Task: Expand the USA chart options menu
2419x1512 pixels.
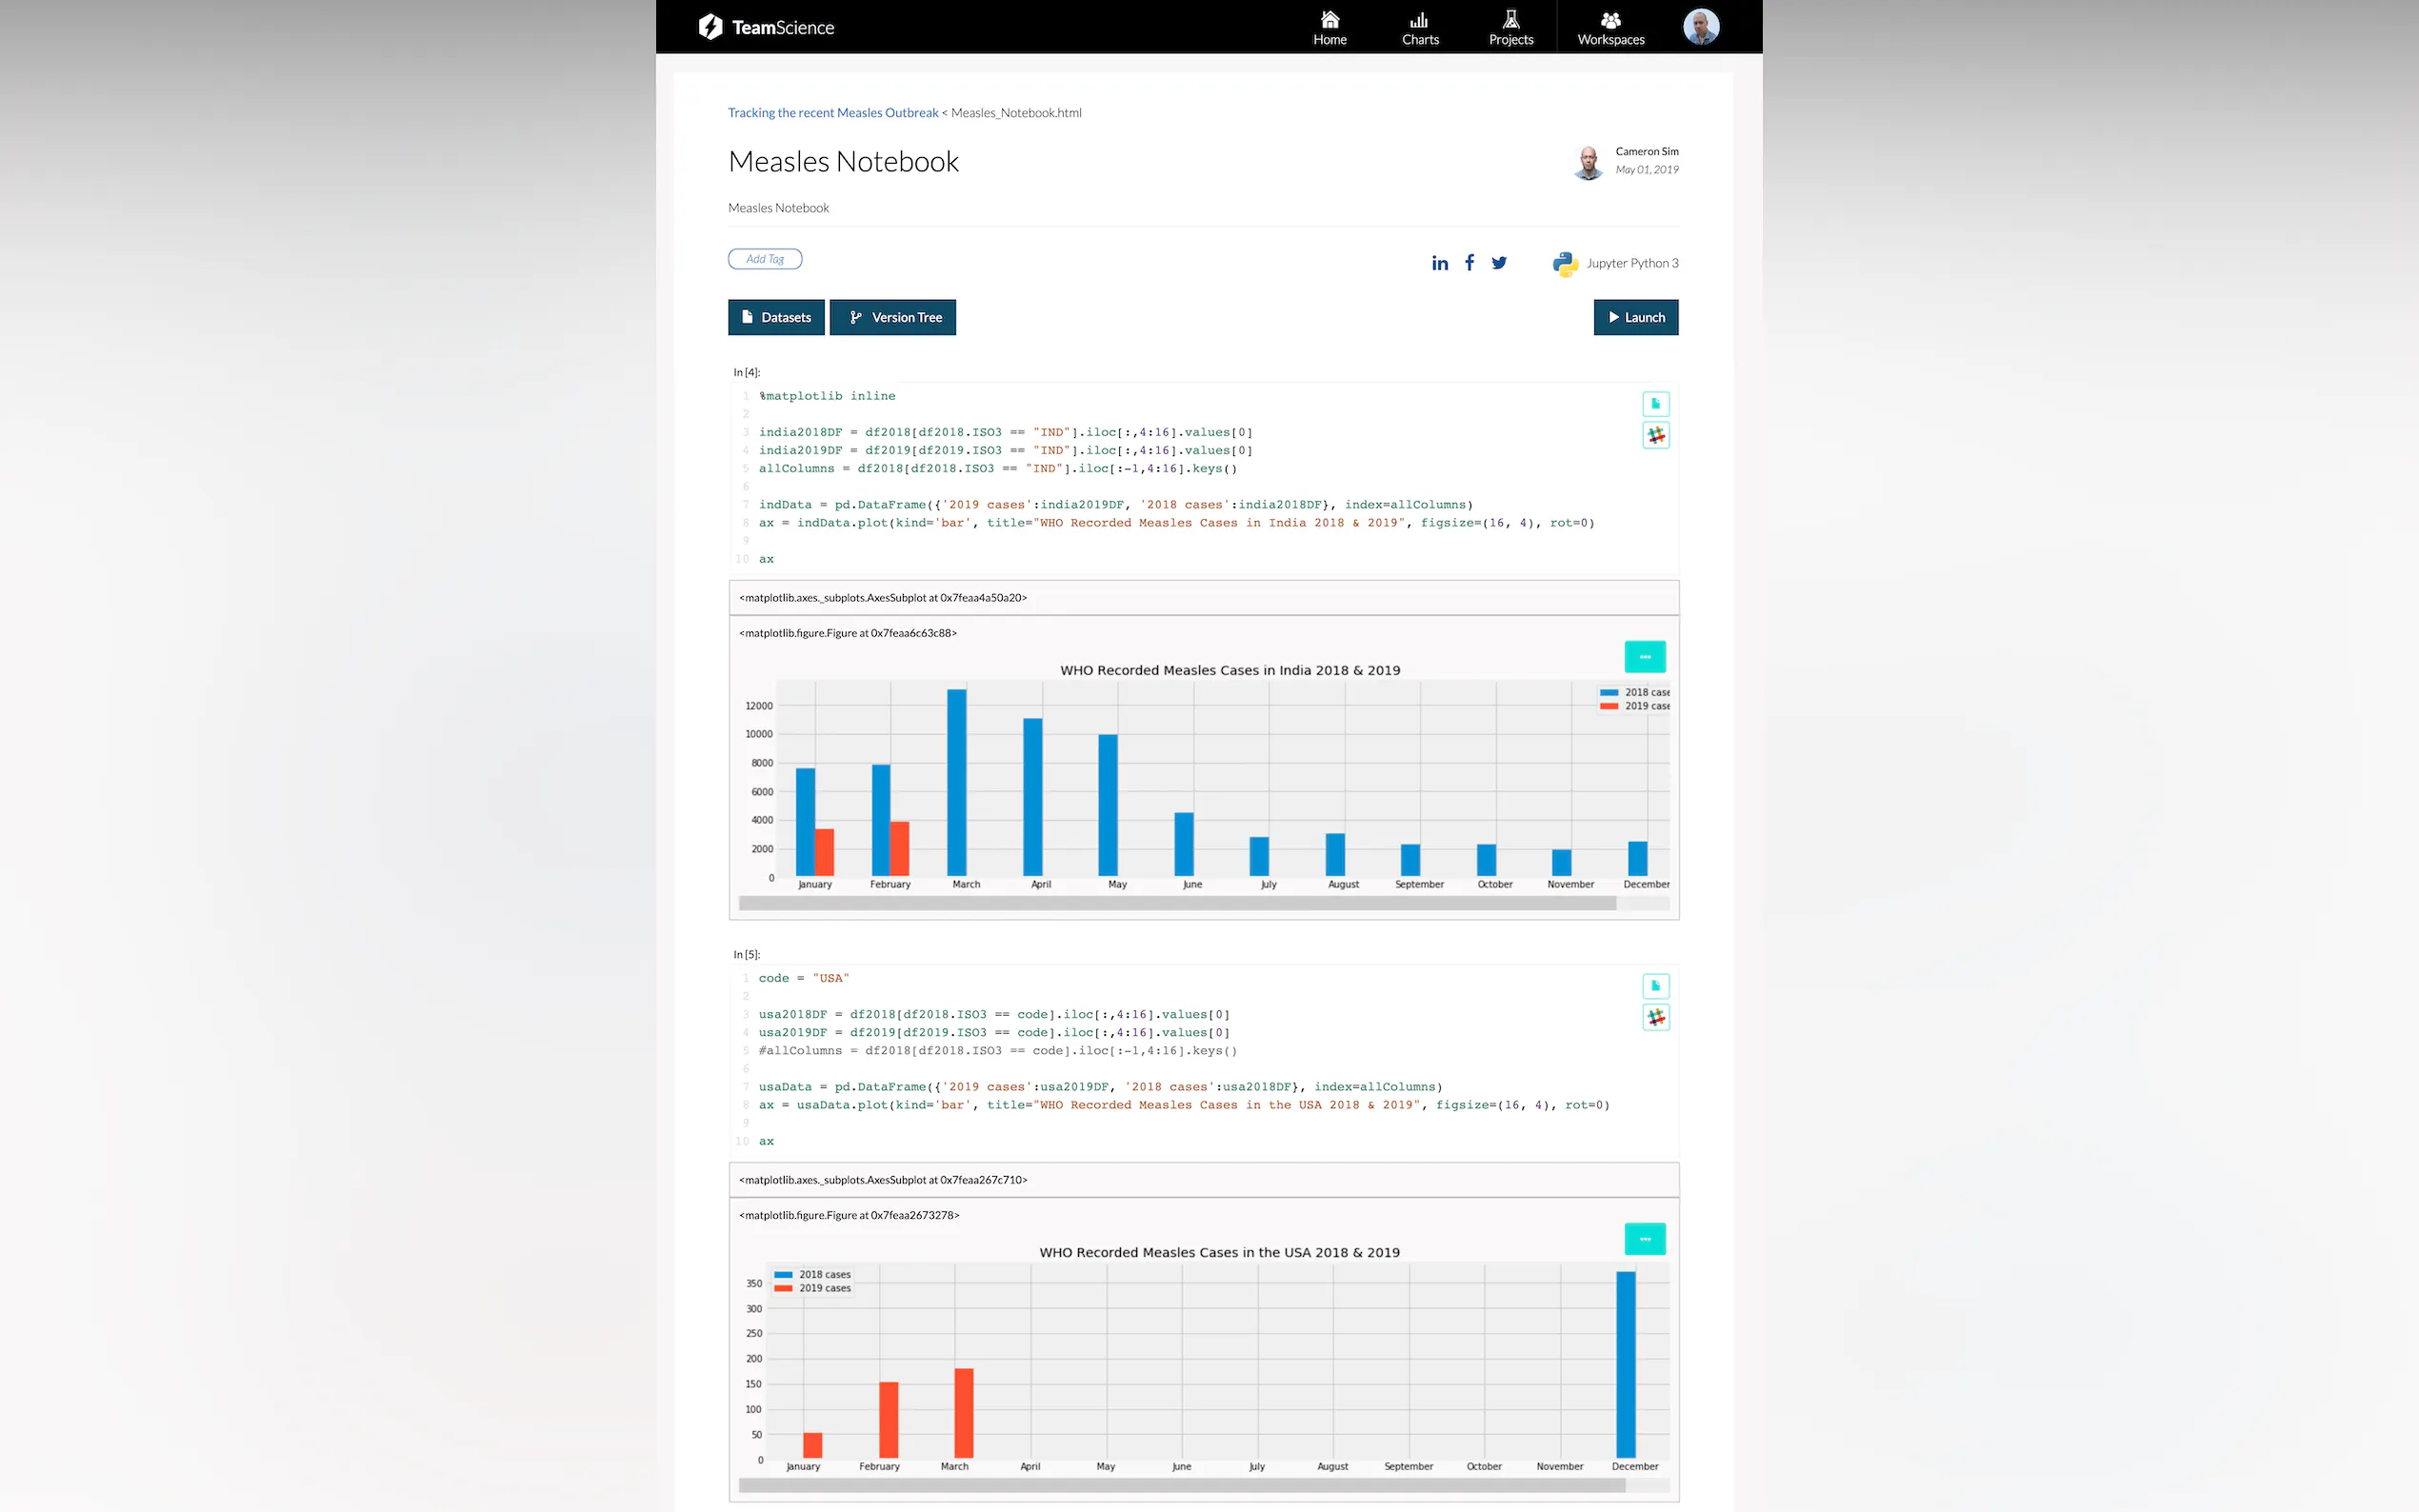Action: (1644, 1239)
